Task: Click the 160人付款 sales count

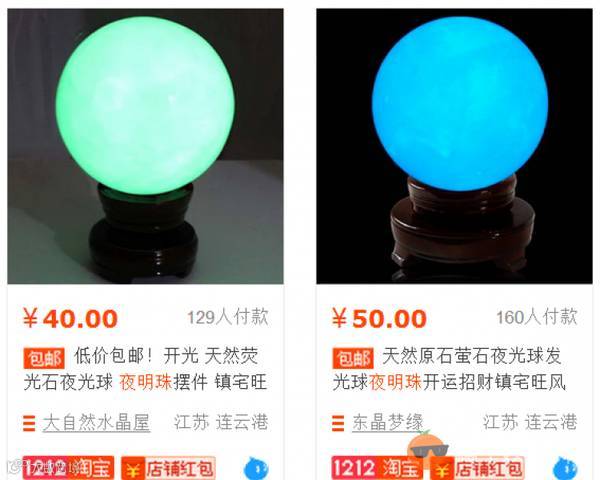Action: pos(536,317)
